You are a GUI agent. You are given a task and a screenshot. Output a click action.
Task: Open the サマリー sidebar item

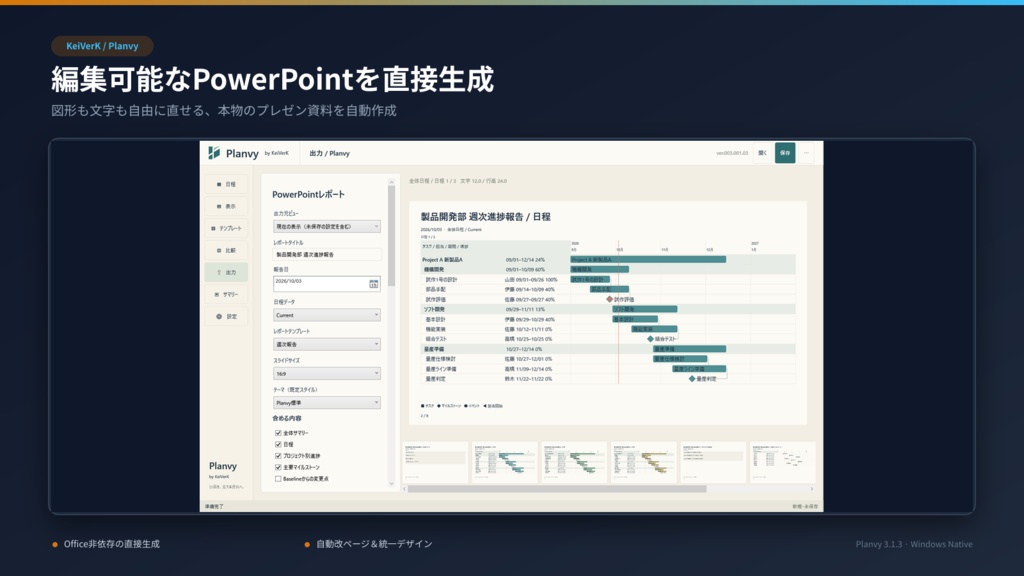pyautogui.click(x=226, y=295)
